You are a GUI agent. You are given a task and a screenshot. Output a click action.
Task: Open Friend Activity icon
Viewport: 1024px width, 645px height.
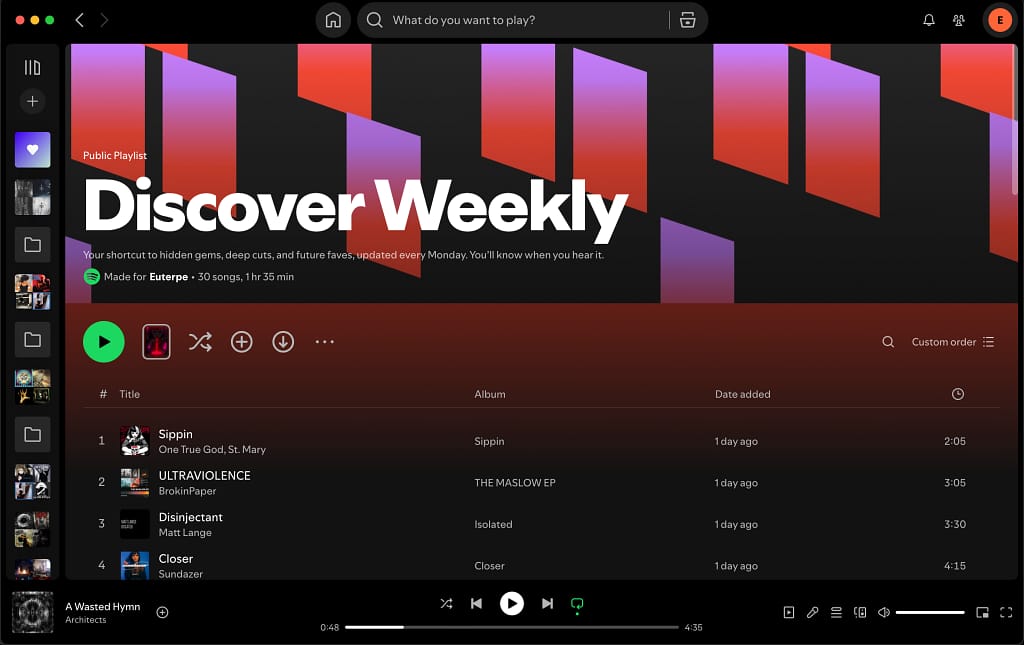[x=959, y=20]
